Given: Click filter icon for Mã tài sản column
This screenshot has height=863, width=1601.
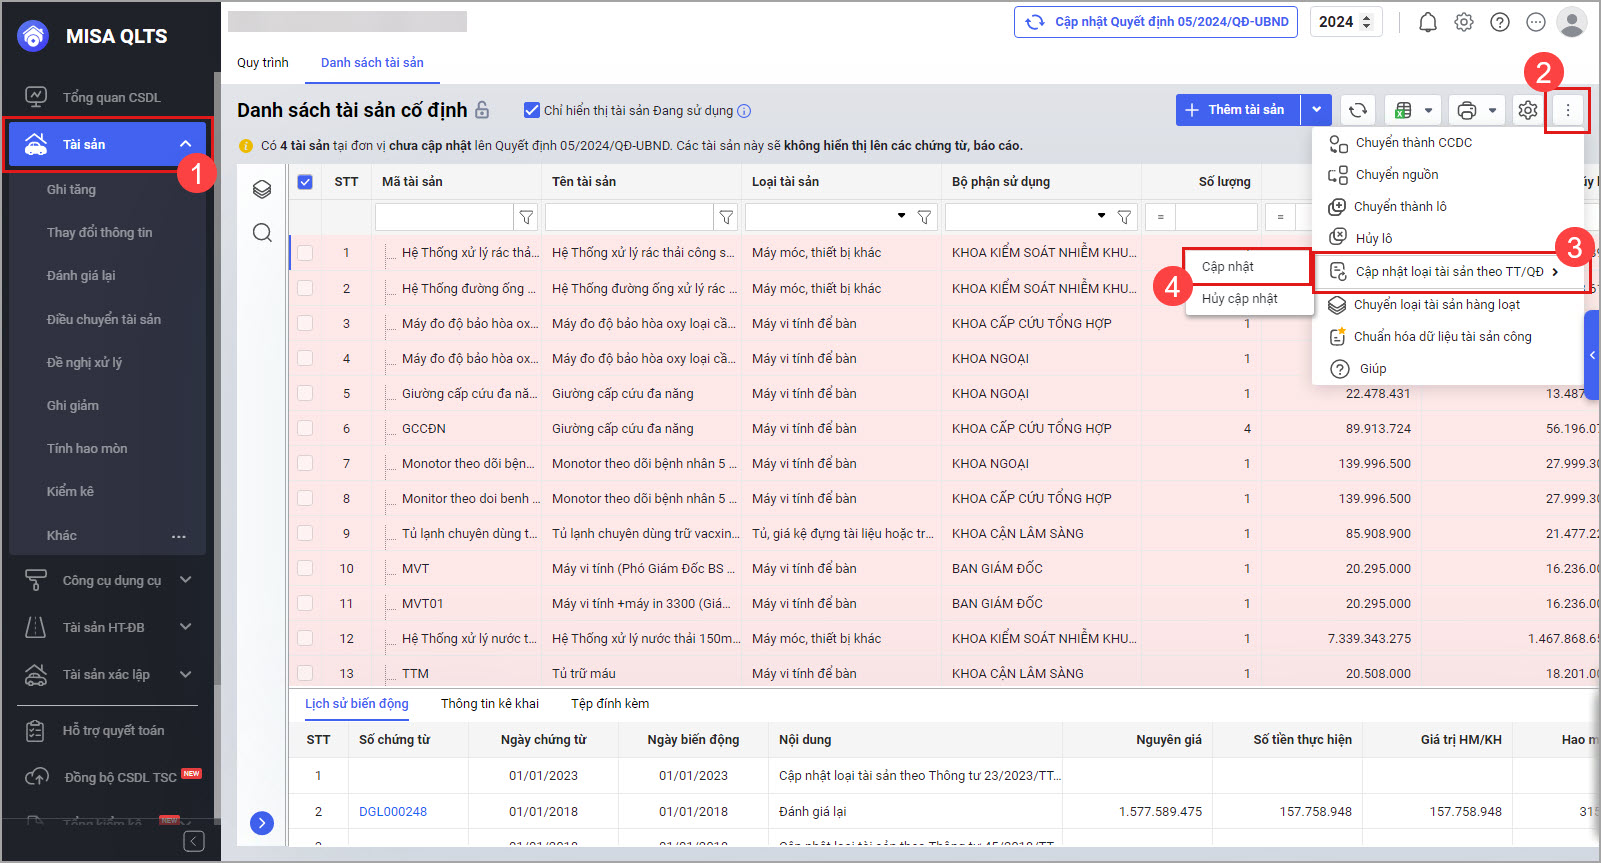Looking at the screenshot, I should 526,217.
